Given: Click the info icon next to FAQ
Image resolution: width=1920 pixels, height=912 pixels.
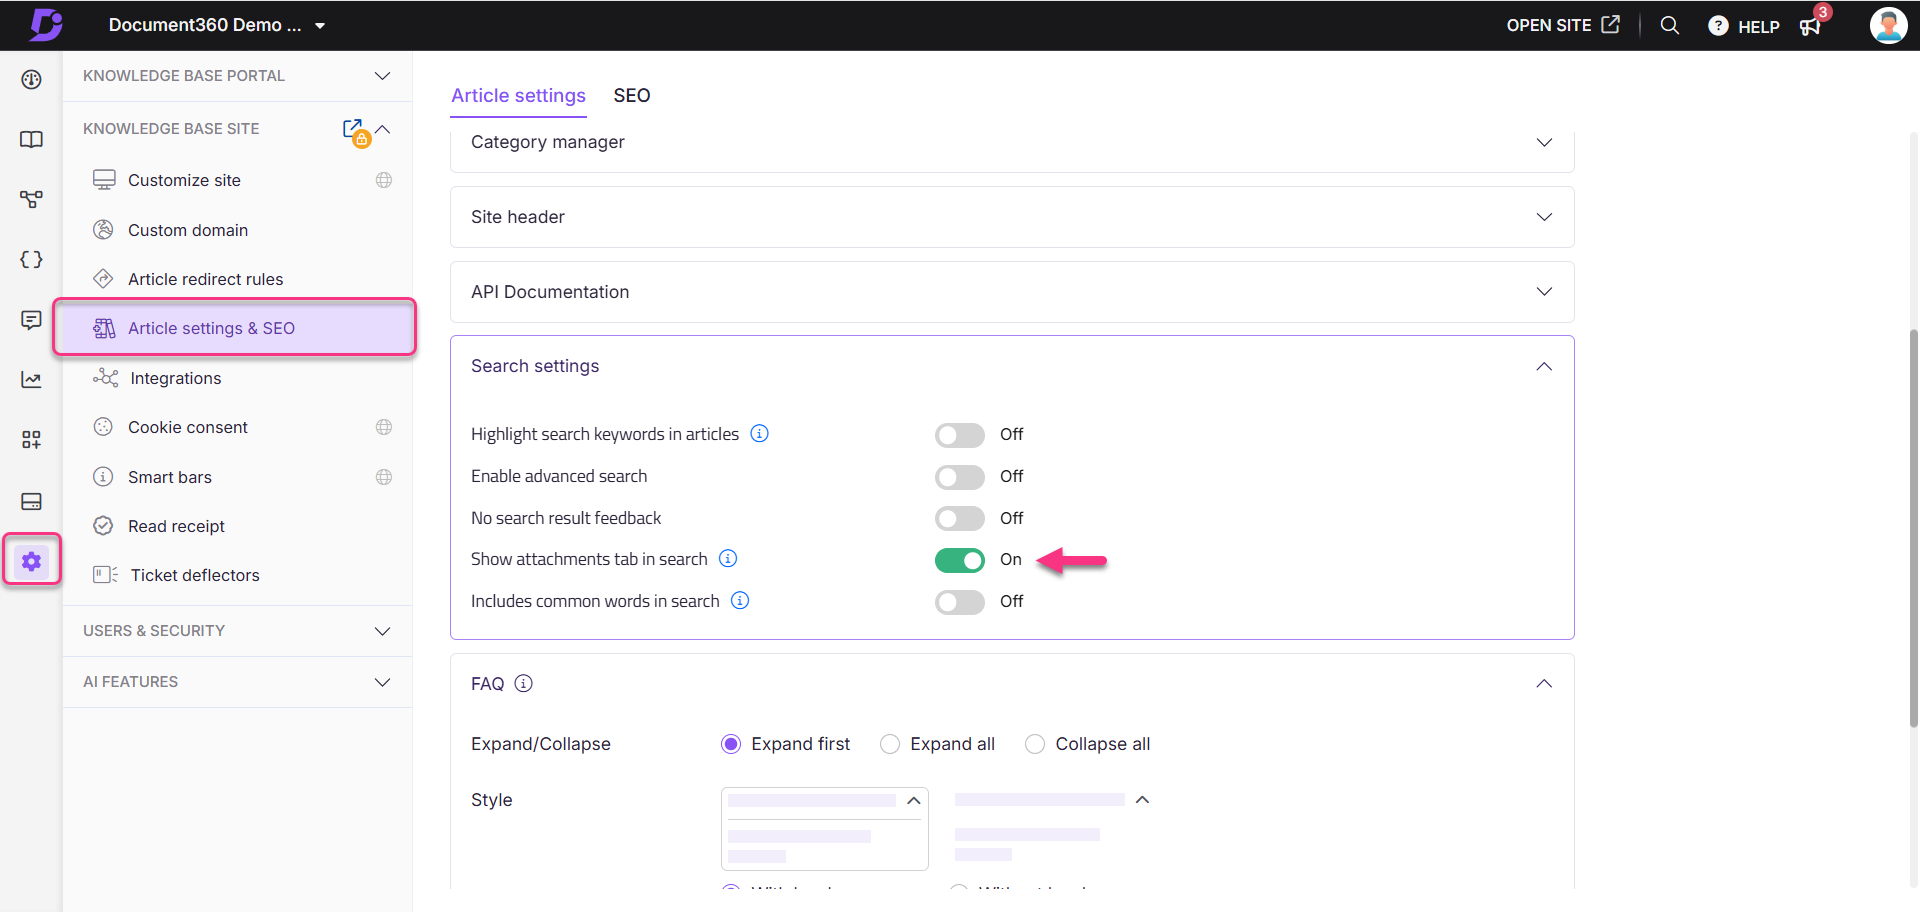Looking at the screenshot, I should [524, 683].
